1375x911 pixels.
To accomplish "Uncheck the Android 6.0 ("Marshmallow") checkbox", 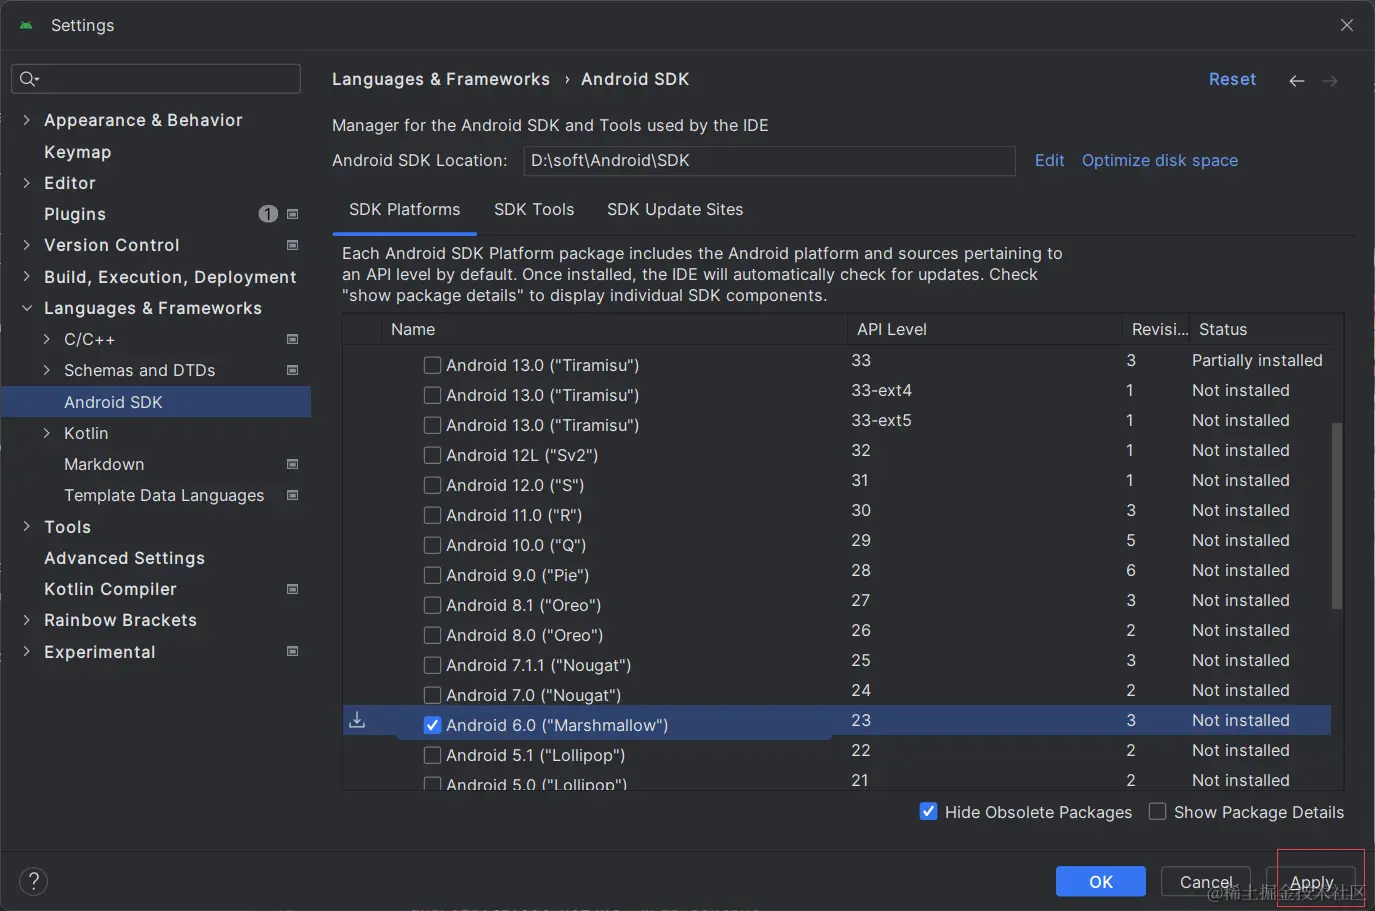I will pos(432,725).
